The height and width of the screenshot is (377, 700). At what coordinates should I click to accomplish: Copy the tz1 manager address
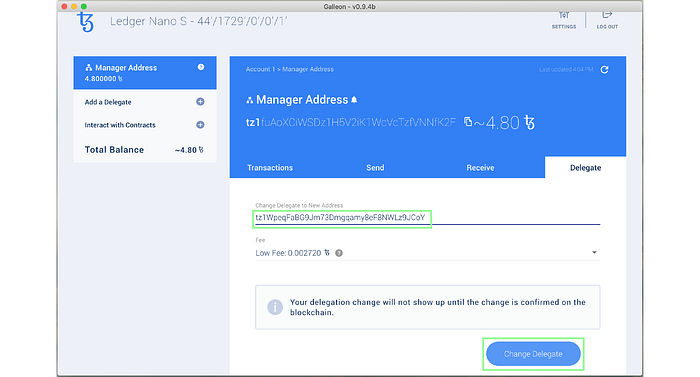(x=468, y=121)
